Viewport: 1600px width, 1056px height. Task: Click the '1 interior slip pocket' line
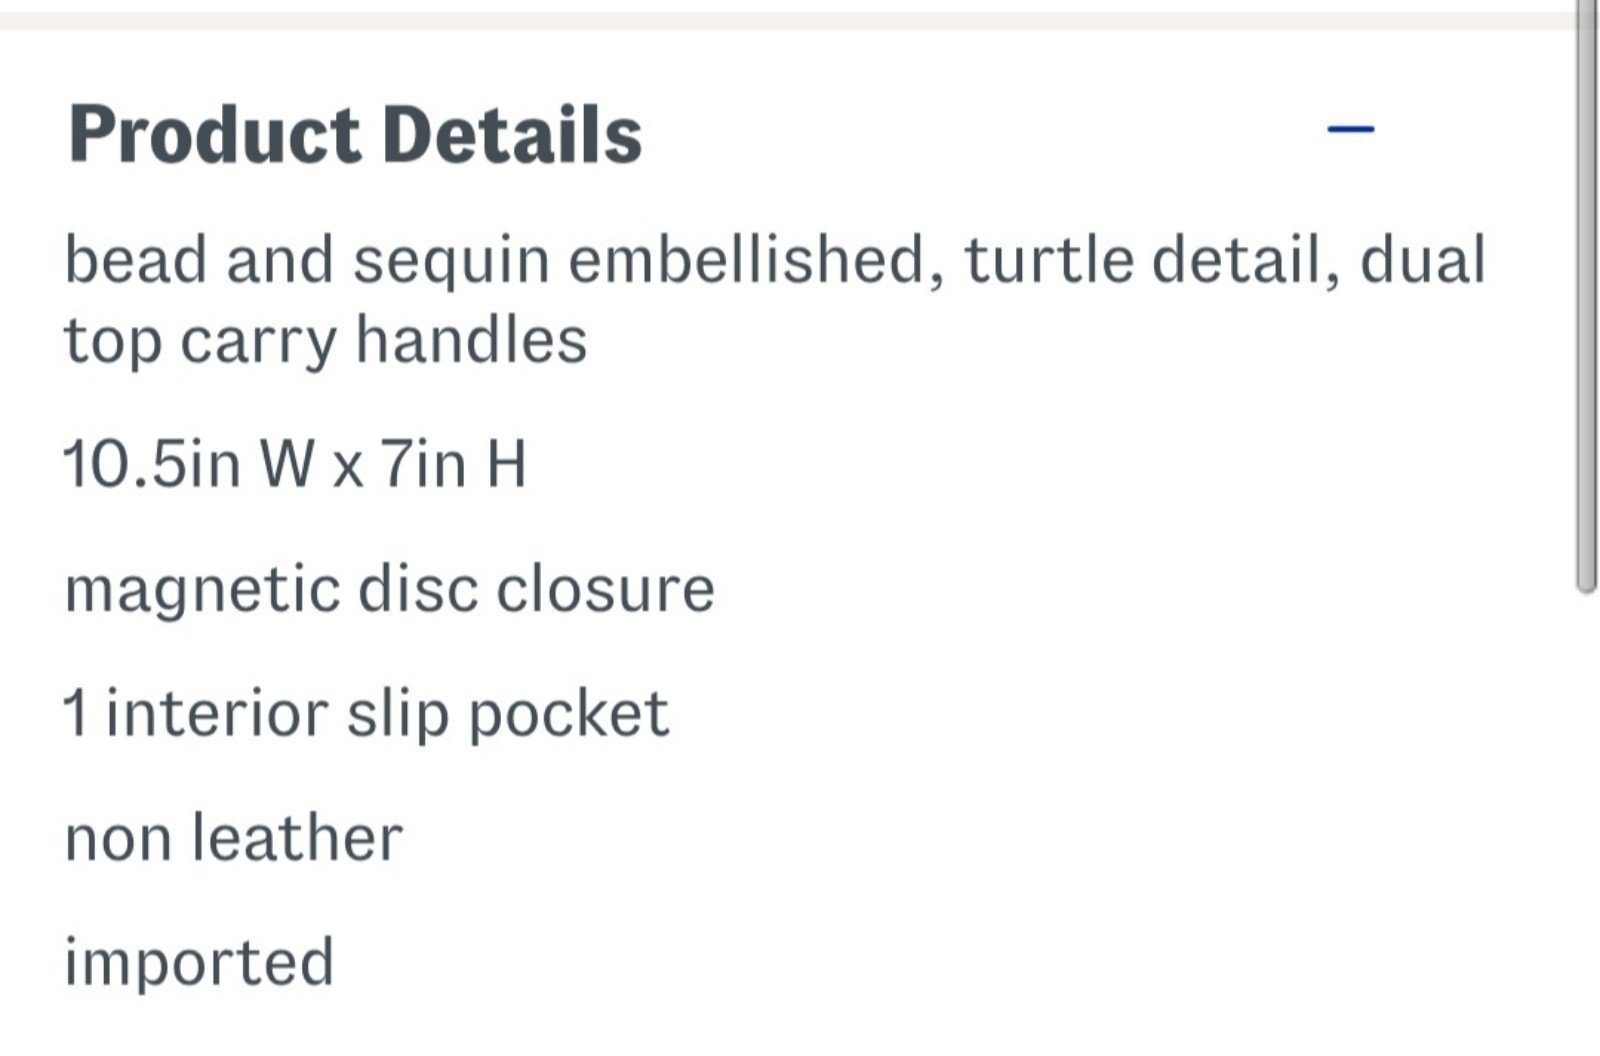[366, 714]
